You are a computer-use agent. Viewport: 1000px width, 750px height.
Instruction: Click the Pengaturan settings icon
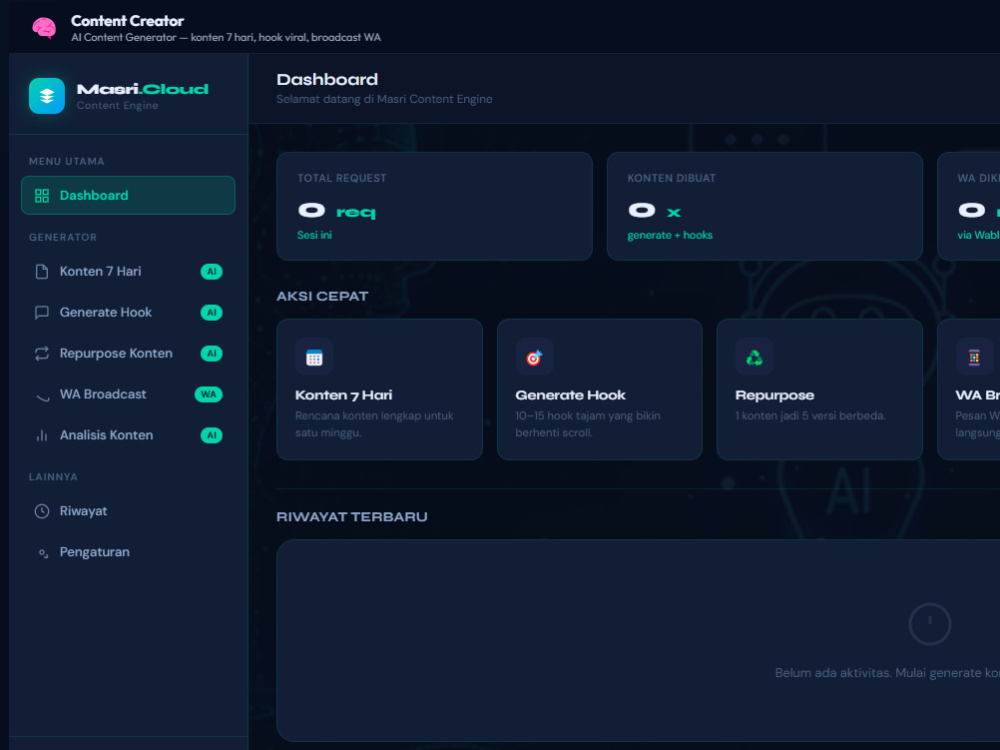[x=43, y=553]
